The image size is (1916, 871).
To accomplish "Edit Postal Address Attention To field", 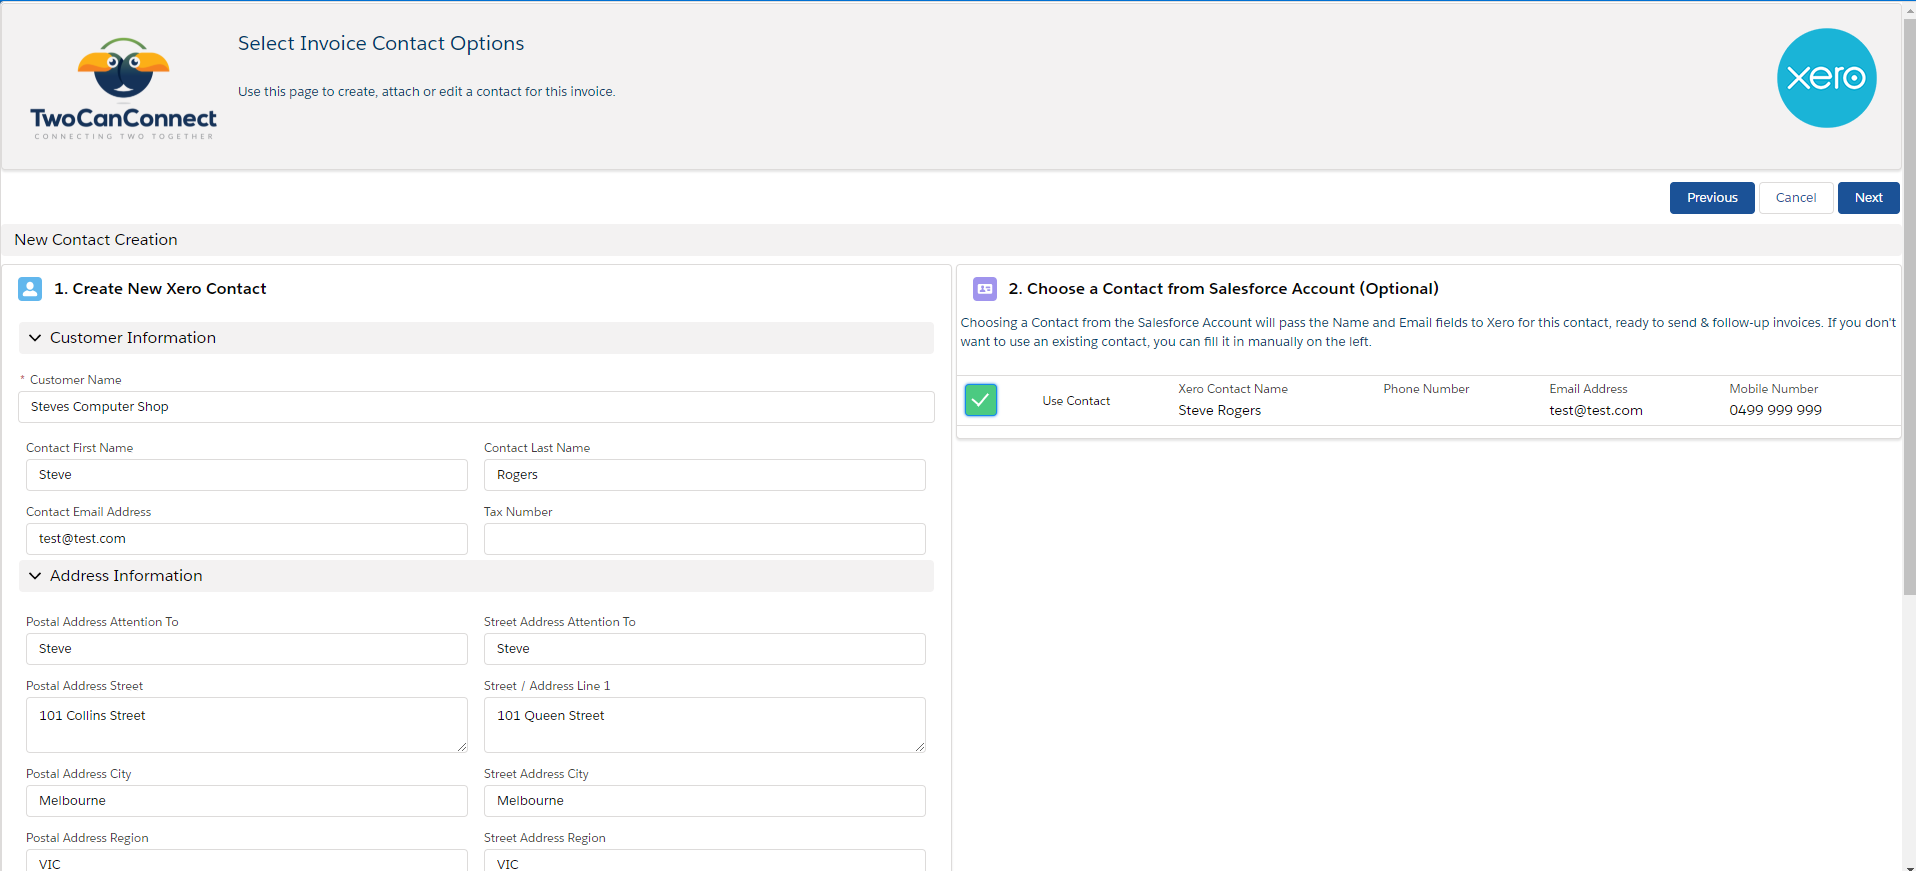I will coord(247,649).
